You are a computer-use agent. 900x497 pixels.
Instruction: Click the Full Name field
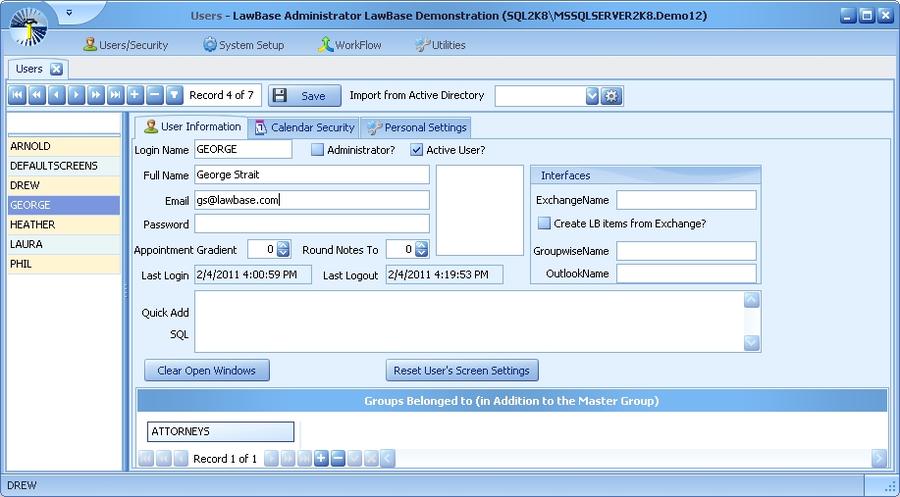click(312, 174)
